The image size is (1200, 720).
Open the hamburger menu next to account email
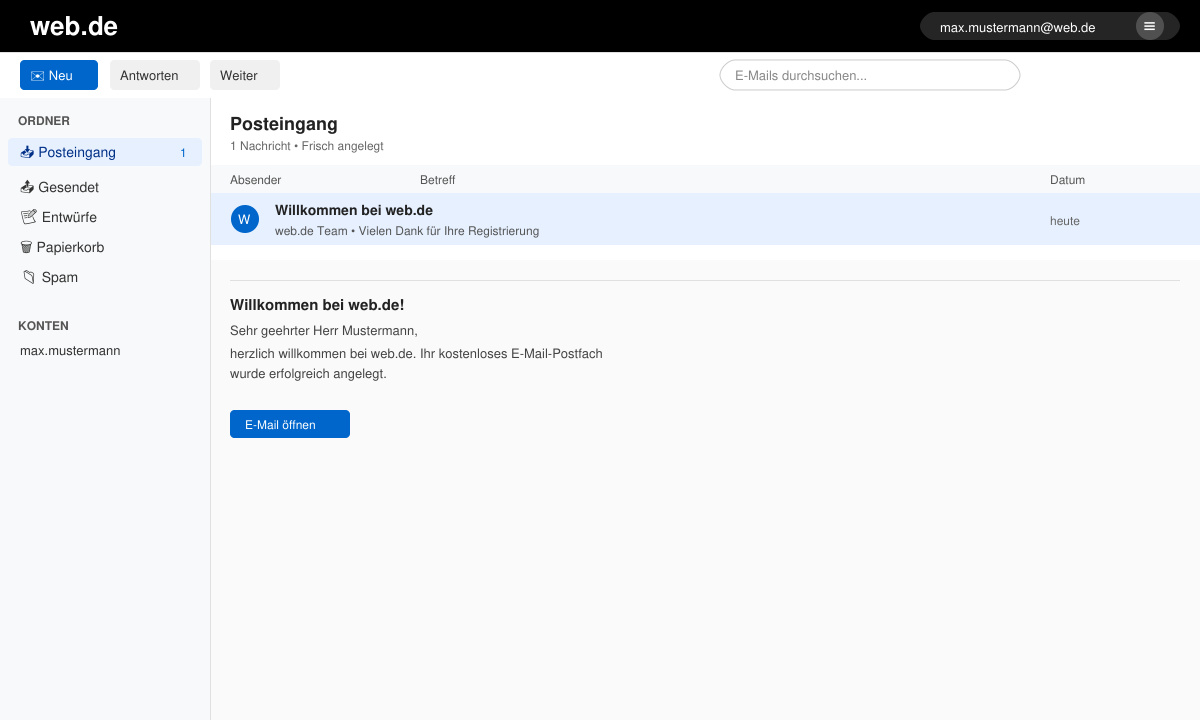pyautogui.click(x=1150, y=26)
